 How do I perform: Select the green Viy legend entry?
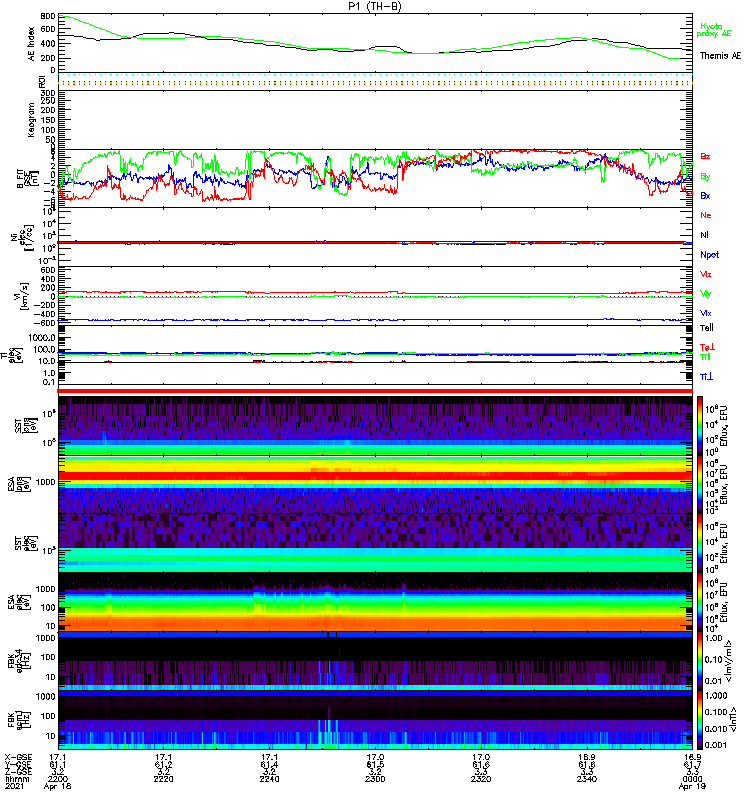(706, 294)
